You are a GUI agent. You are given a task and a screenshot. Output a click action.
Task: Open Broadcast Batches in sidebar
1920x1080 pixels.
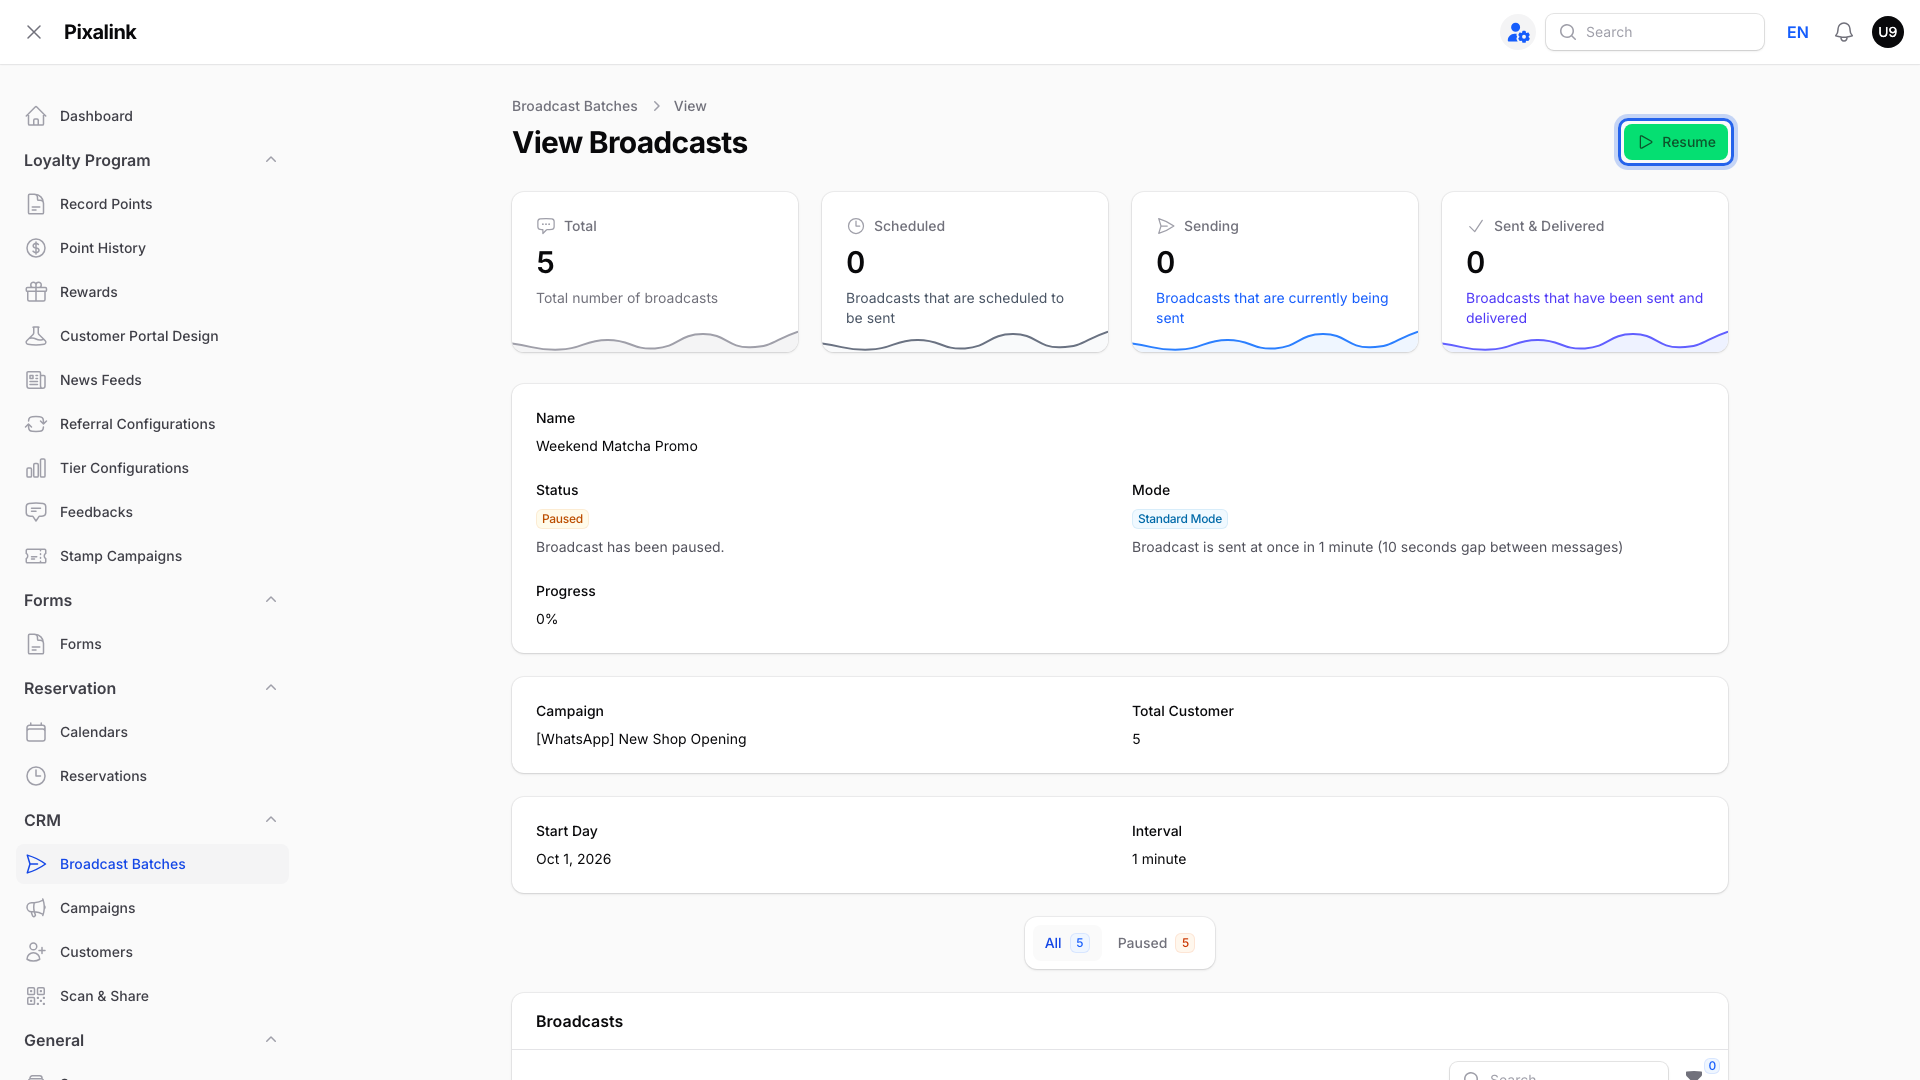coord(152,864)
